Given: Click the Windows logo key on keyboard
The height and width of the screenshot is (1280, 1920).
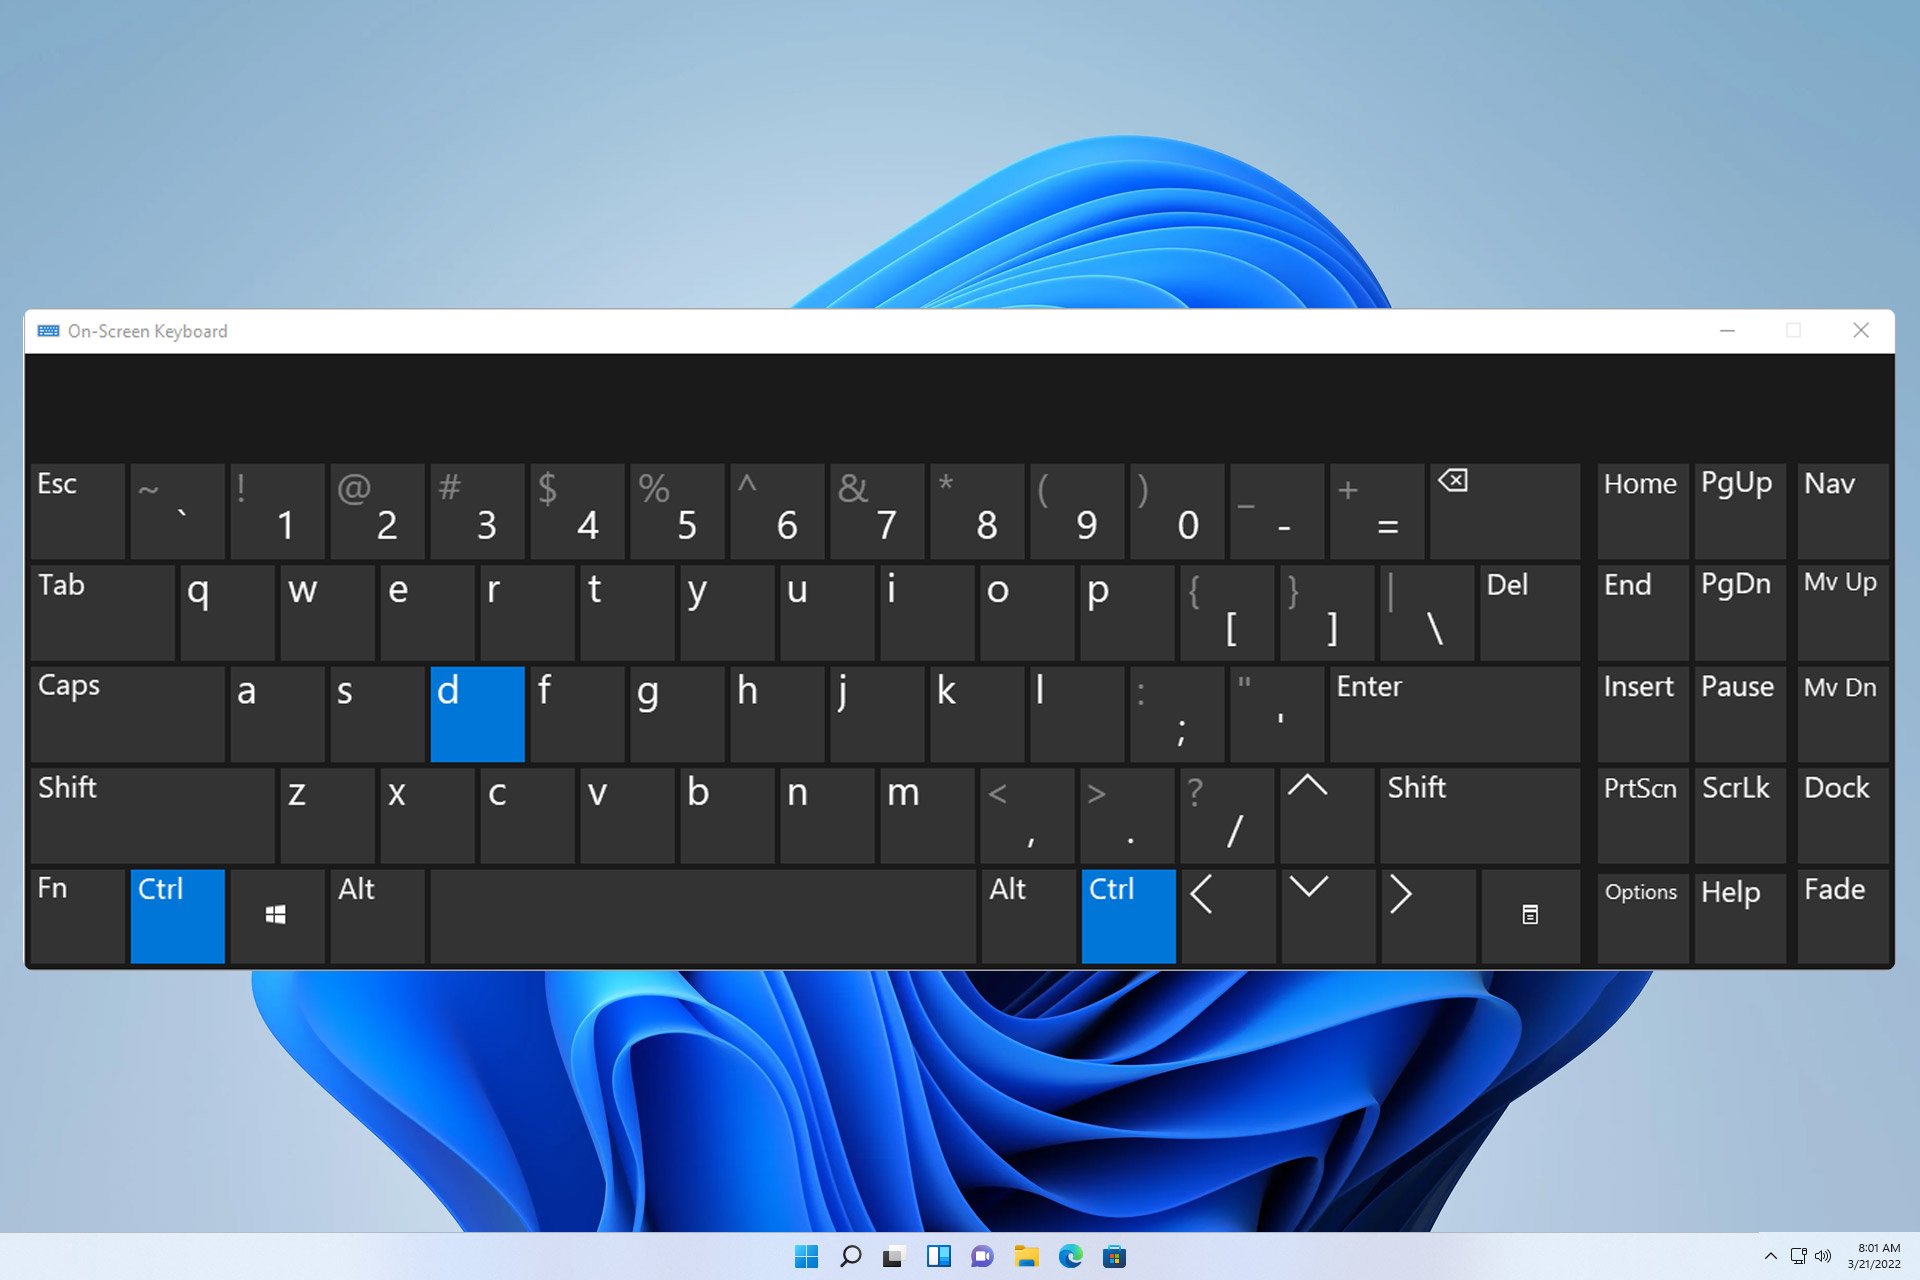Looking at the screenshot, I should click(277, 915).
